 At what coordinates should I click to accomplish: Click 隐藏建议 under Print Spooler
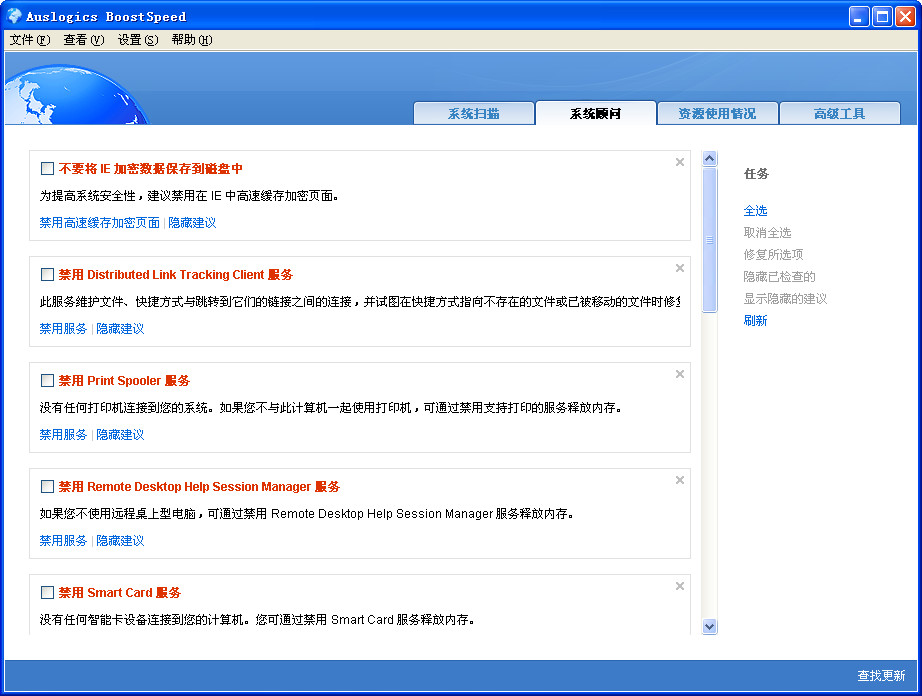pos(120,434)
